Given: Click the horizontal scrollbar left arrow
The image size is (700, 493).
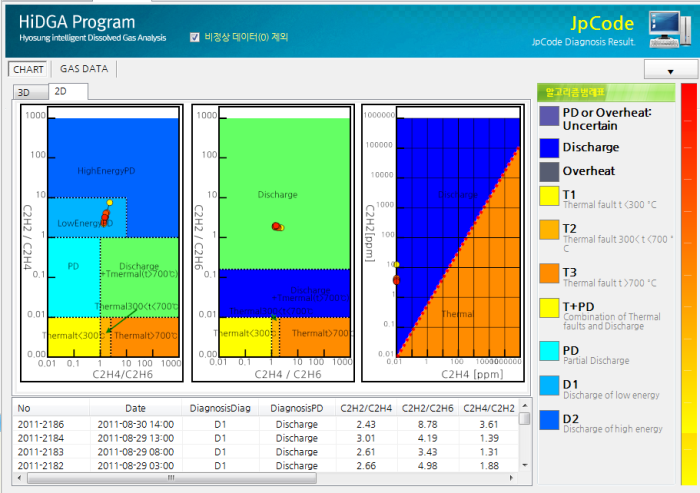Looking at the screenshot, I should [19, 478].
